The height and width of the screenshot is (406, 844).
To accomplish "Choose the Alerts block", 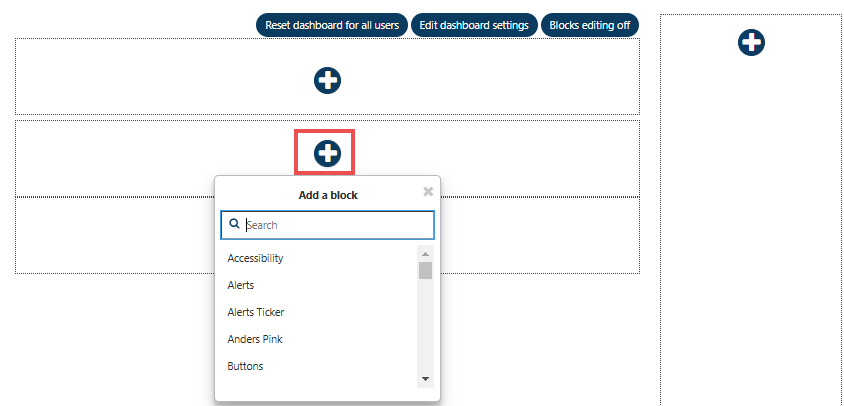I will pyautogui.click(x=240, y=285).
